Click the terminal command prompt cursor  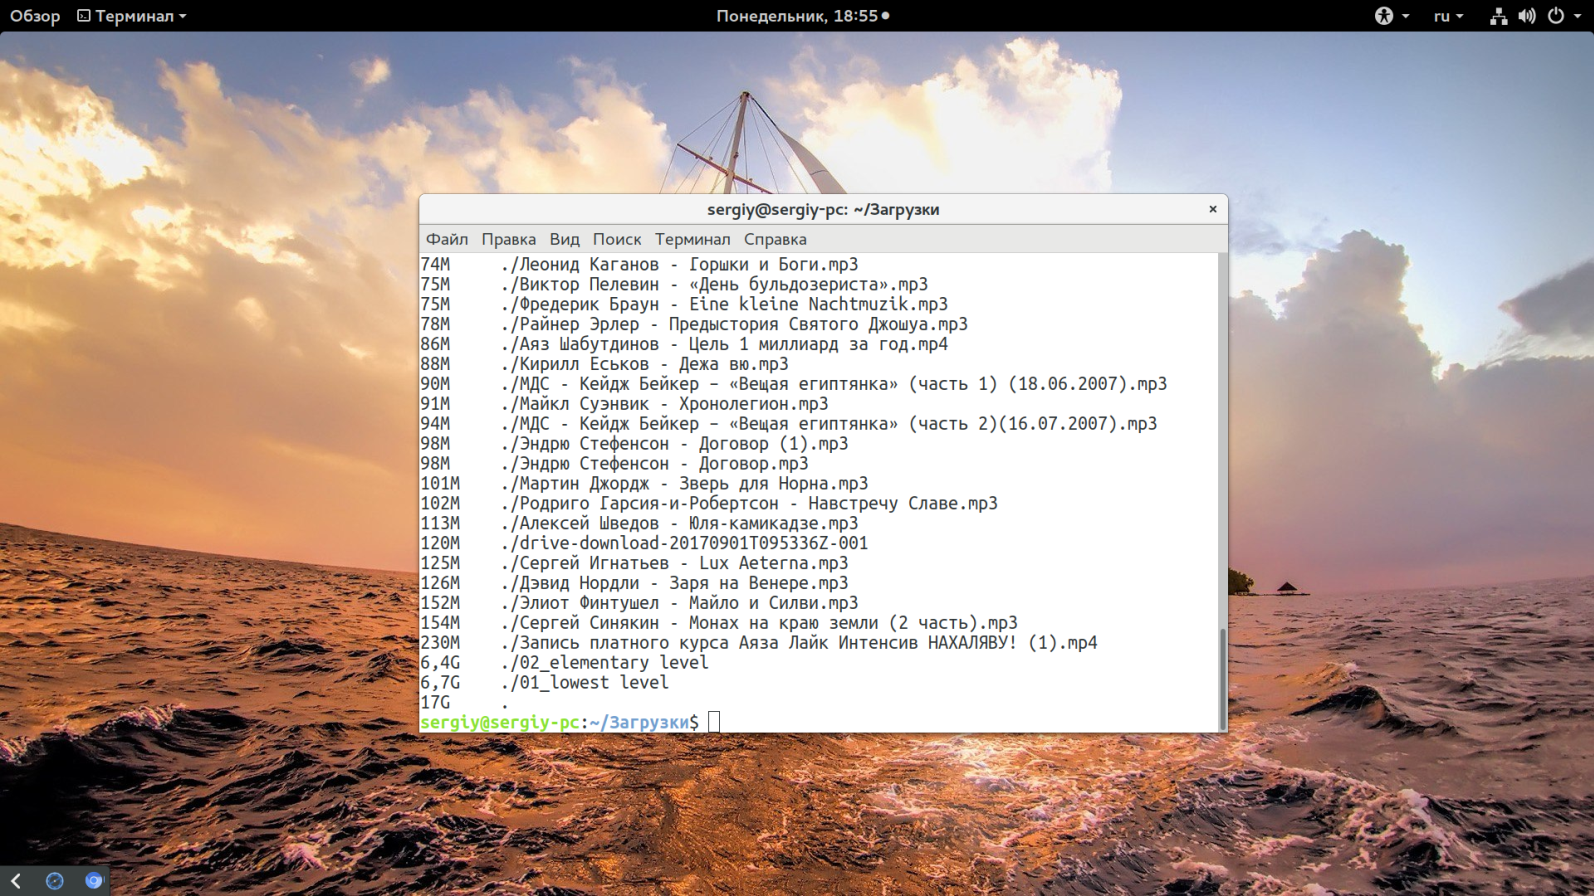coord(714,722)
